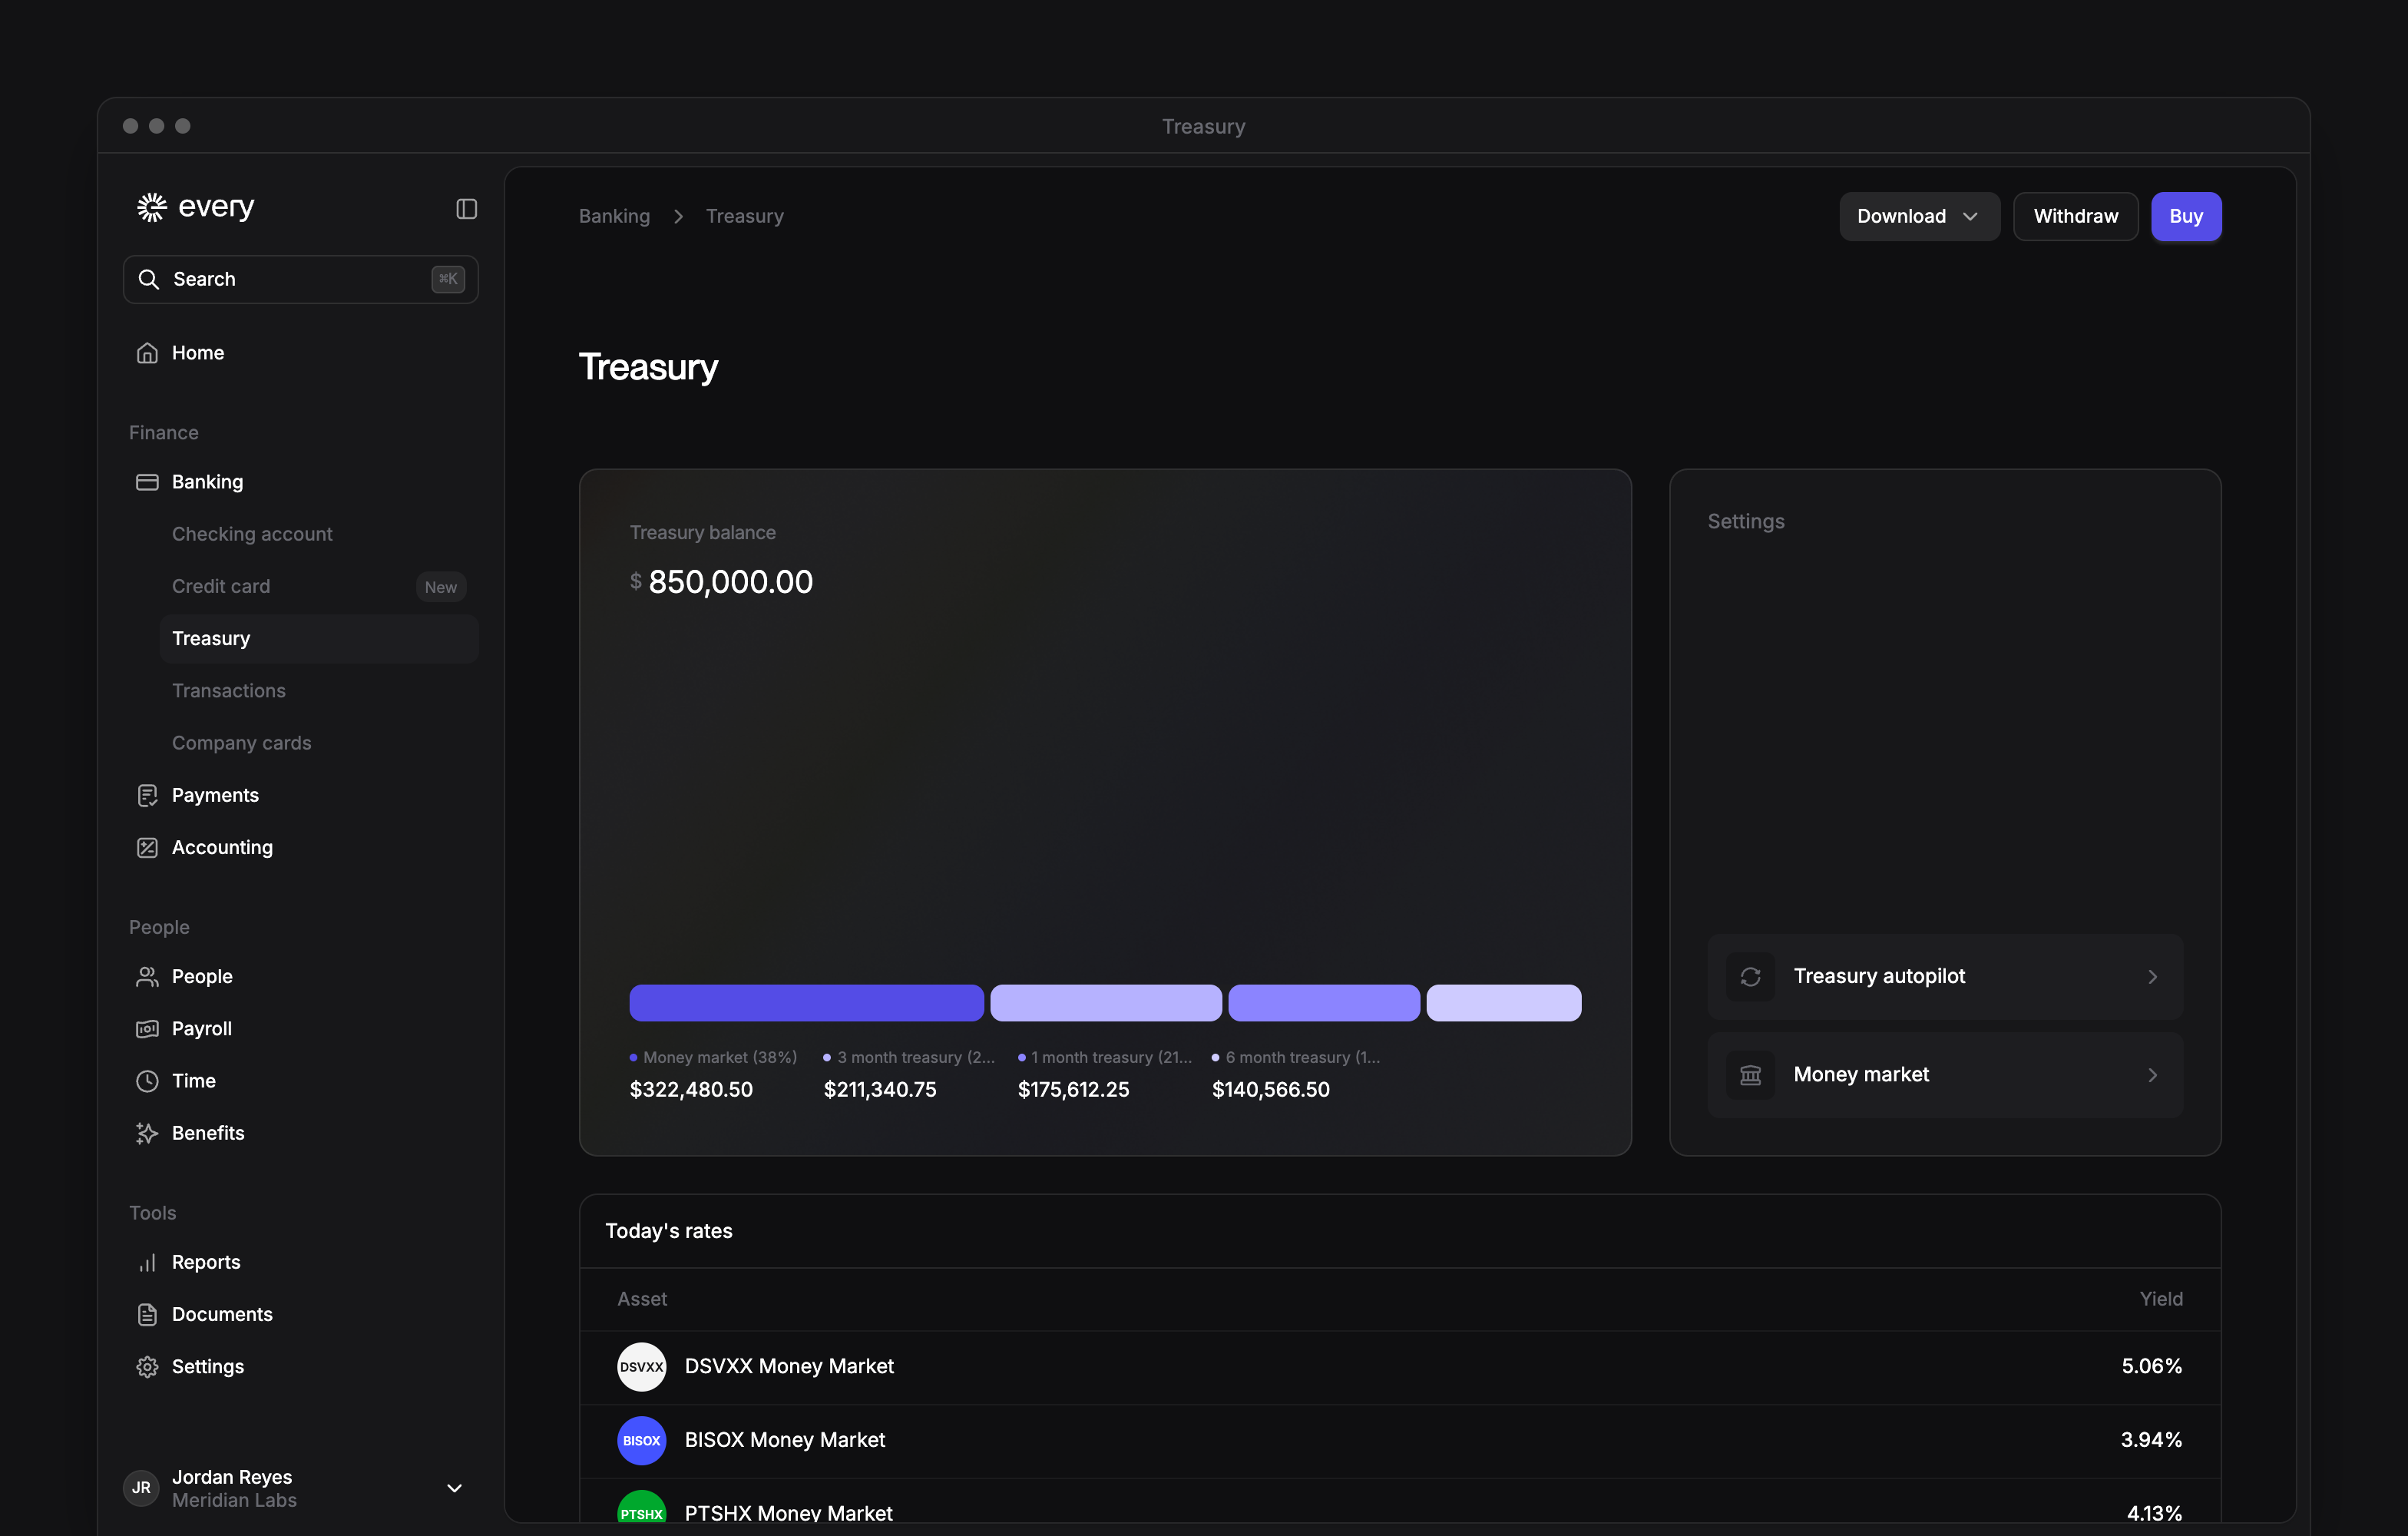Screen dimensions: 2408x1536
Task: Open Treasury autopilot via its chevron
Action: click(x=2152, y=977)
